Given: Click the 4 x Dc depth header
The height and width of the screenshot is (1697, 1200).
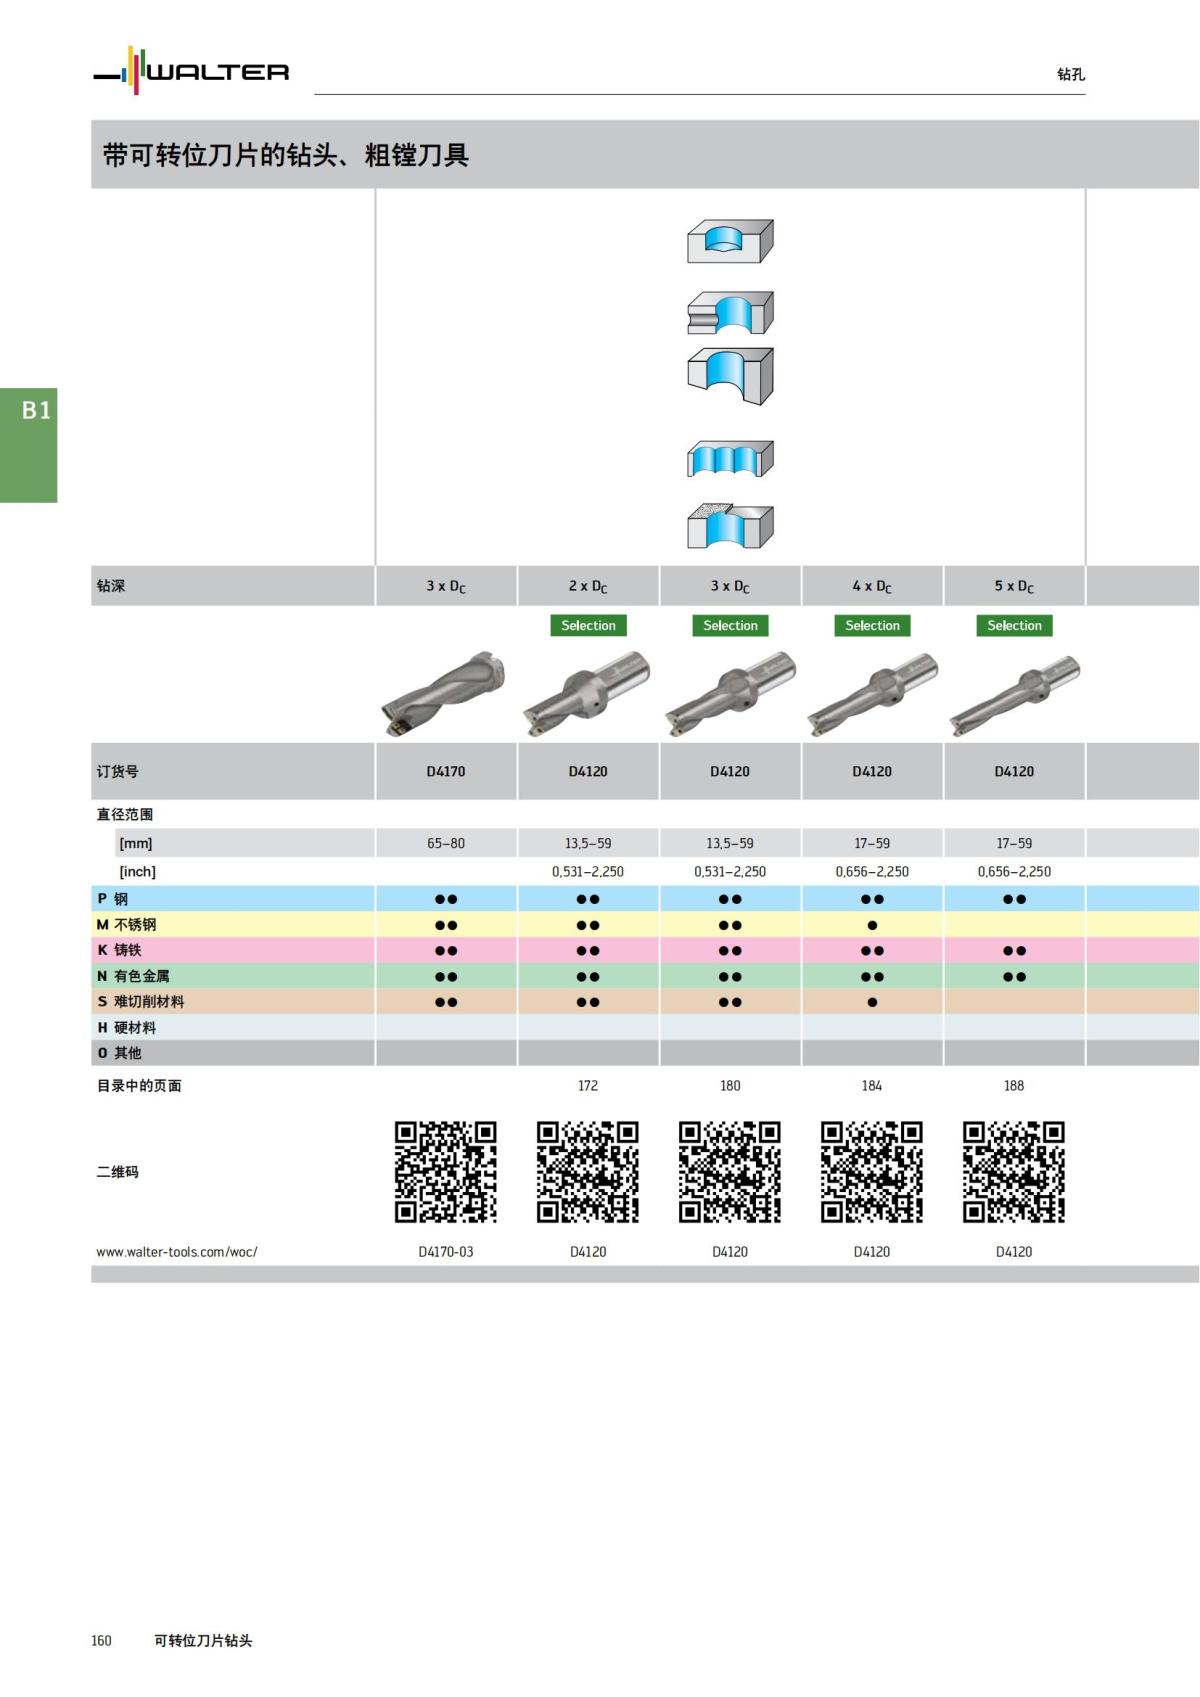Looking at the screenshot, I should click(x=872, y=586).
